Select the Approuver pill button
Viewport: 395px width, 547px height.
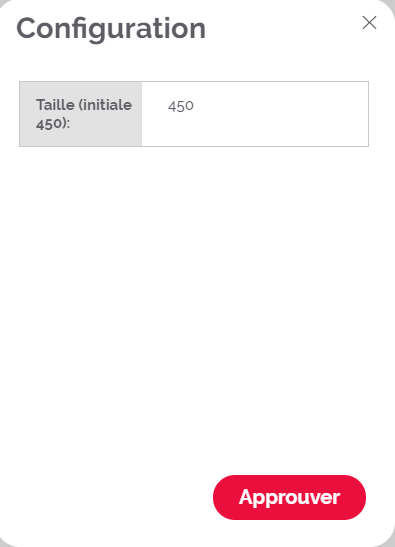[x=289, y=497]
